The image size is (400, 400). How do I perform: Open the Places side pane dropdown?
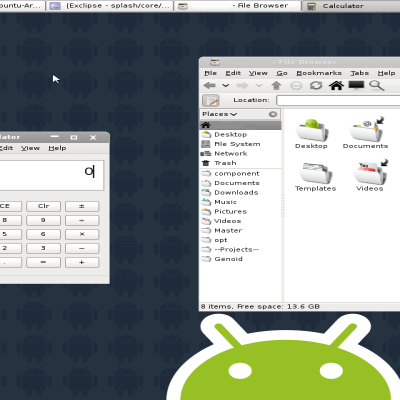[x=219, y=114]
